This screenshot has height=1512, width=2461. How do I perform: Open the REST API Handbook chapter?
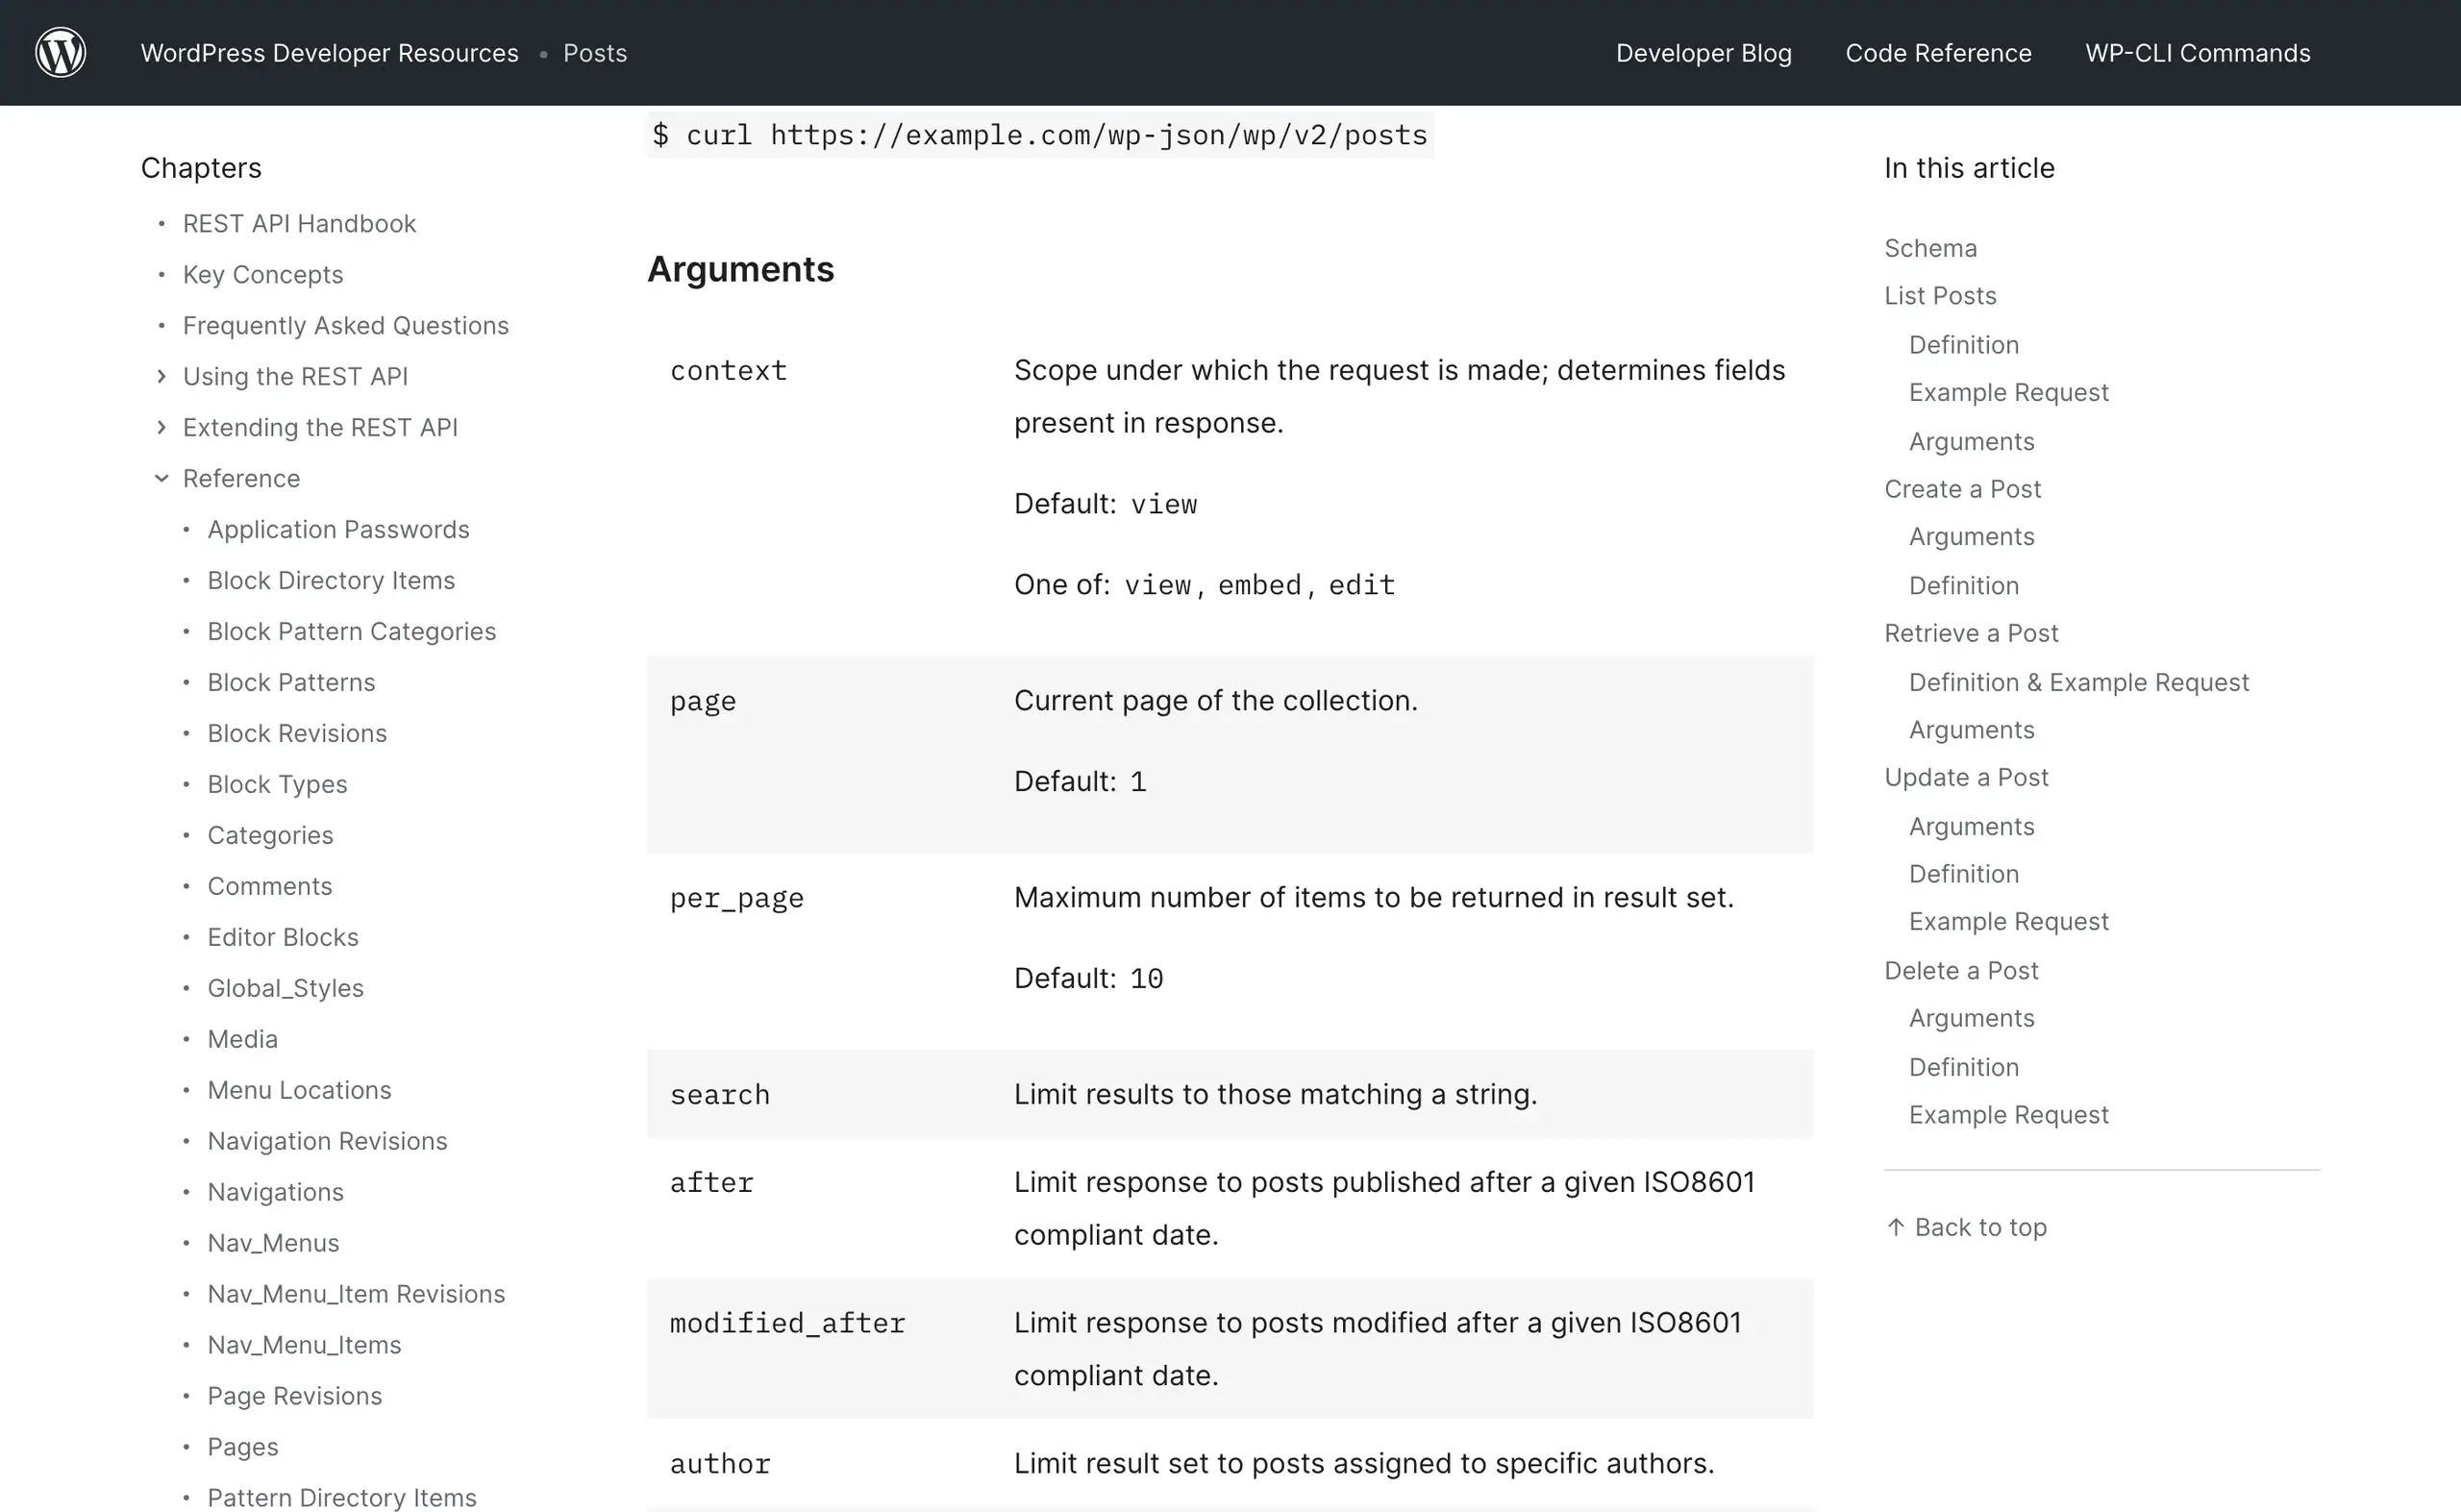pos(299,223)
